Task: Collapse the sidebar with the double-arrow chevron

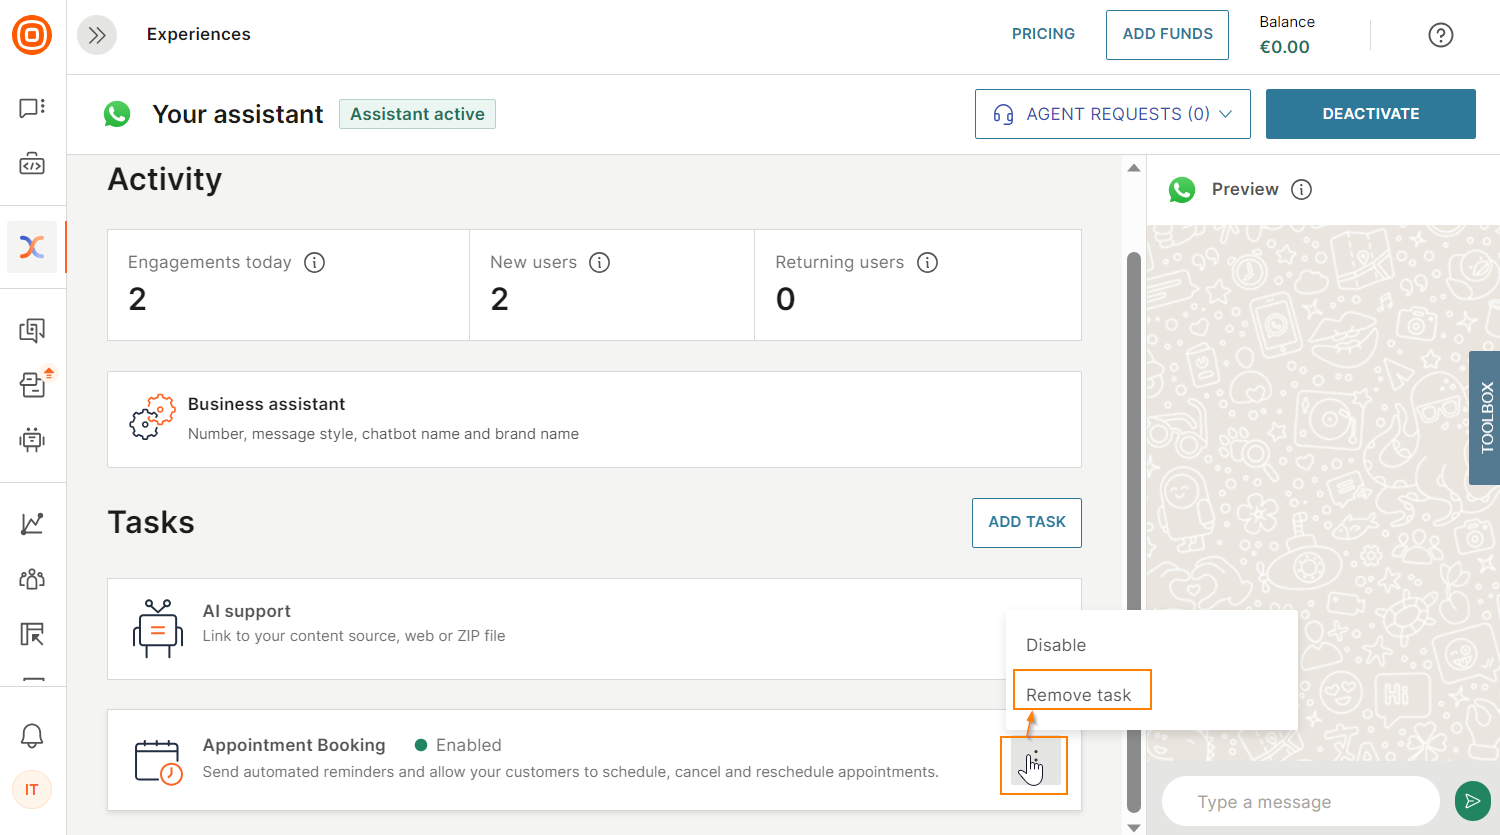Action: pyautogui.click(x=97, y=34)
